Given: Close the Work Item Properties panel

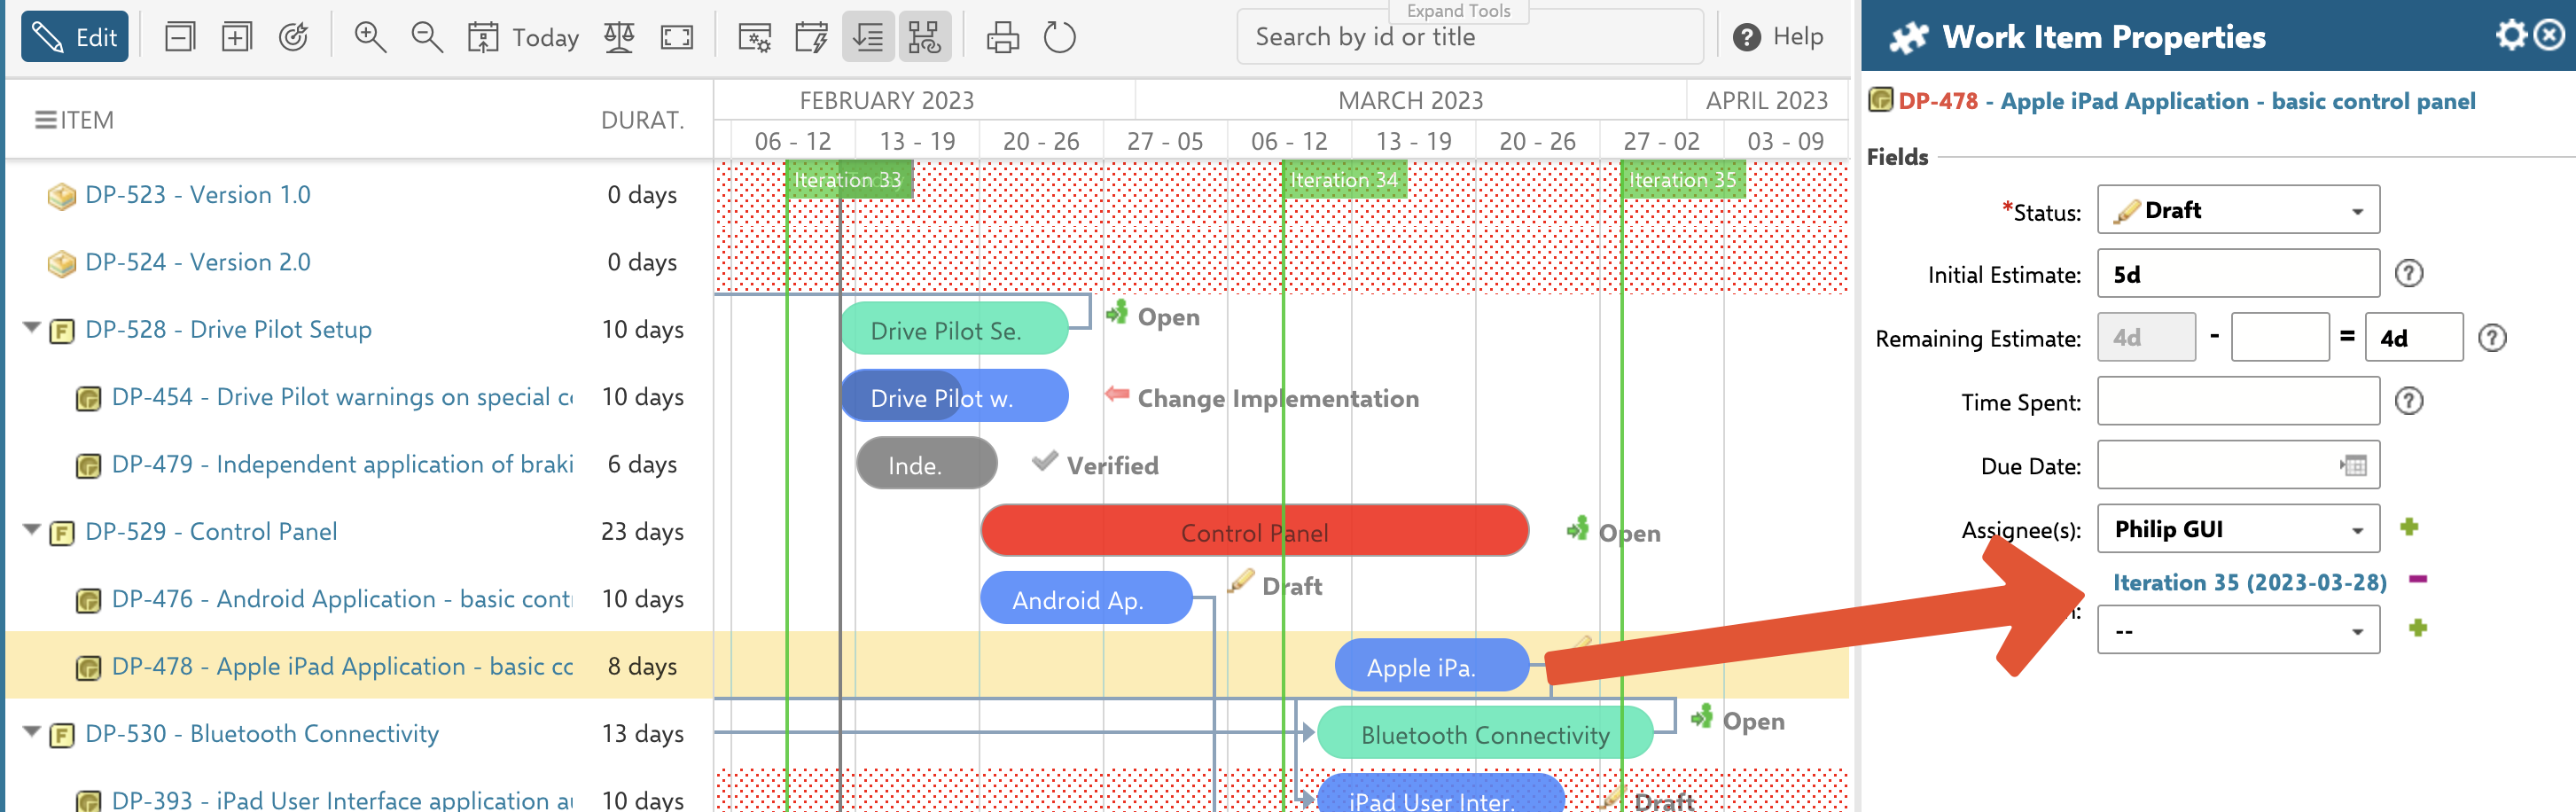Looking at the screenshot, I should tap(2549, 35).
